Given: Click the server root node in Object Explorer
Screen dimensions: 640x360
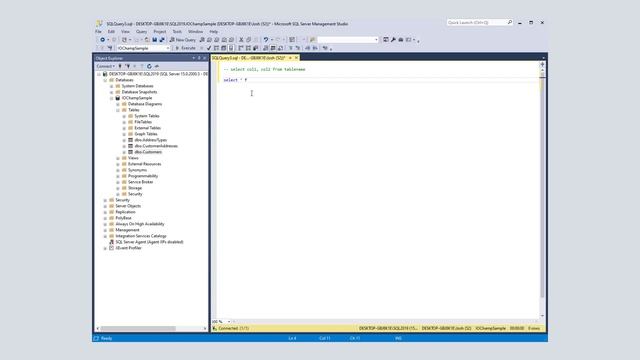Looking at the screenshot, I should click(158, 74).
